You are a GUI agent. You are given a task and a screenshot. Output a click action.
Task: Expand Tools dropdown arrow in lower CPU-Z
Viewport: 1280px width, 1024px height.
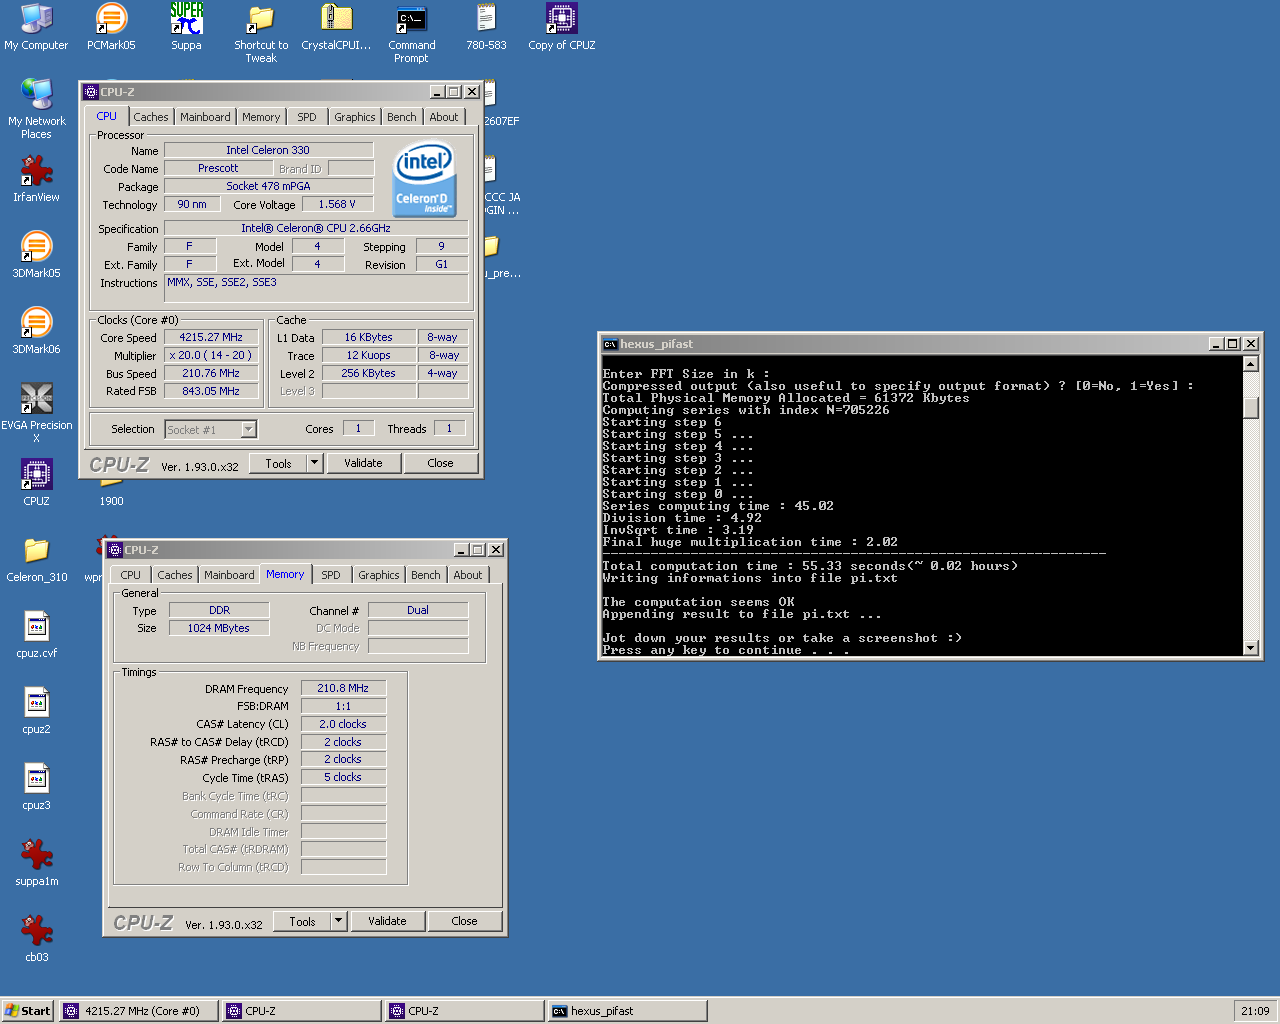click(x=339, y=921)
